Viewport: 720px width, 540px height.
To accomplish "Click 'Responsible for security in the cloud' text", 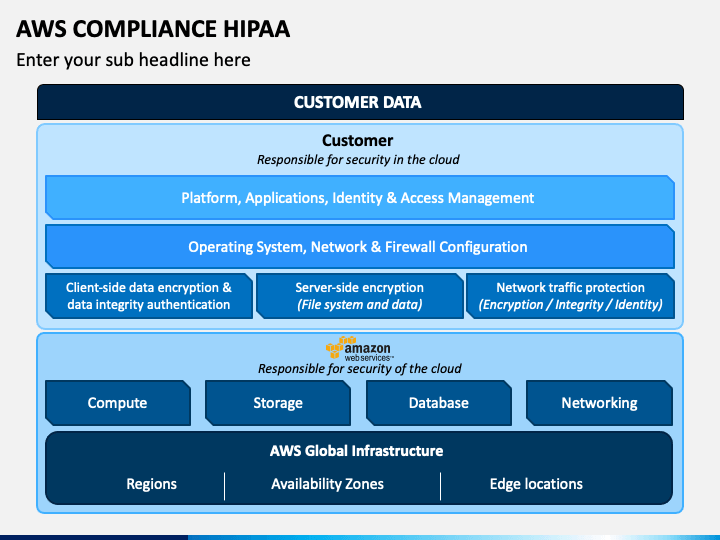I will (358, 160).
